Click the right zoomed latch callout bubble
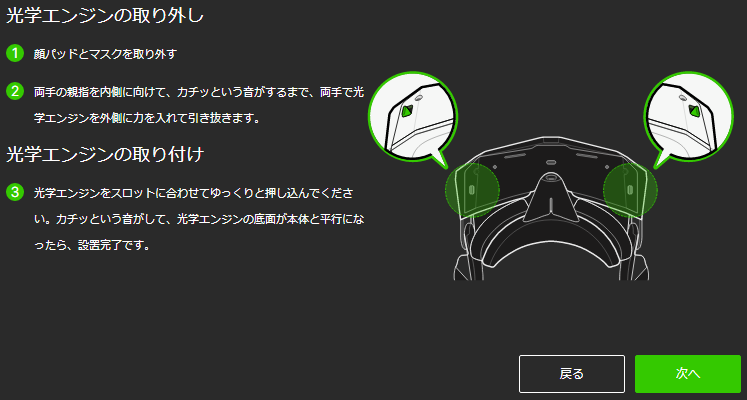This screenshot has height=400, width=747. tap(689, 117)
